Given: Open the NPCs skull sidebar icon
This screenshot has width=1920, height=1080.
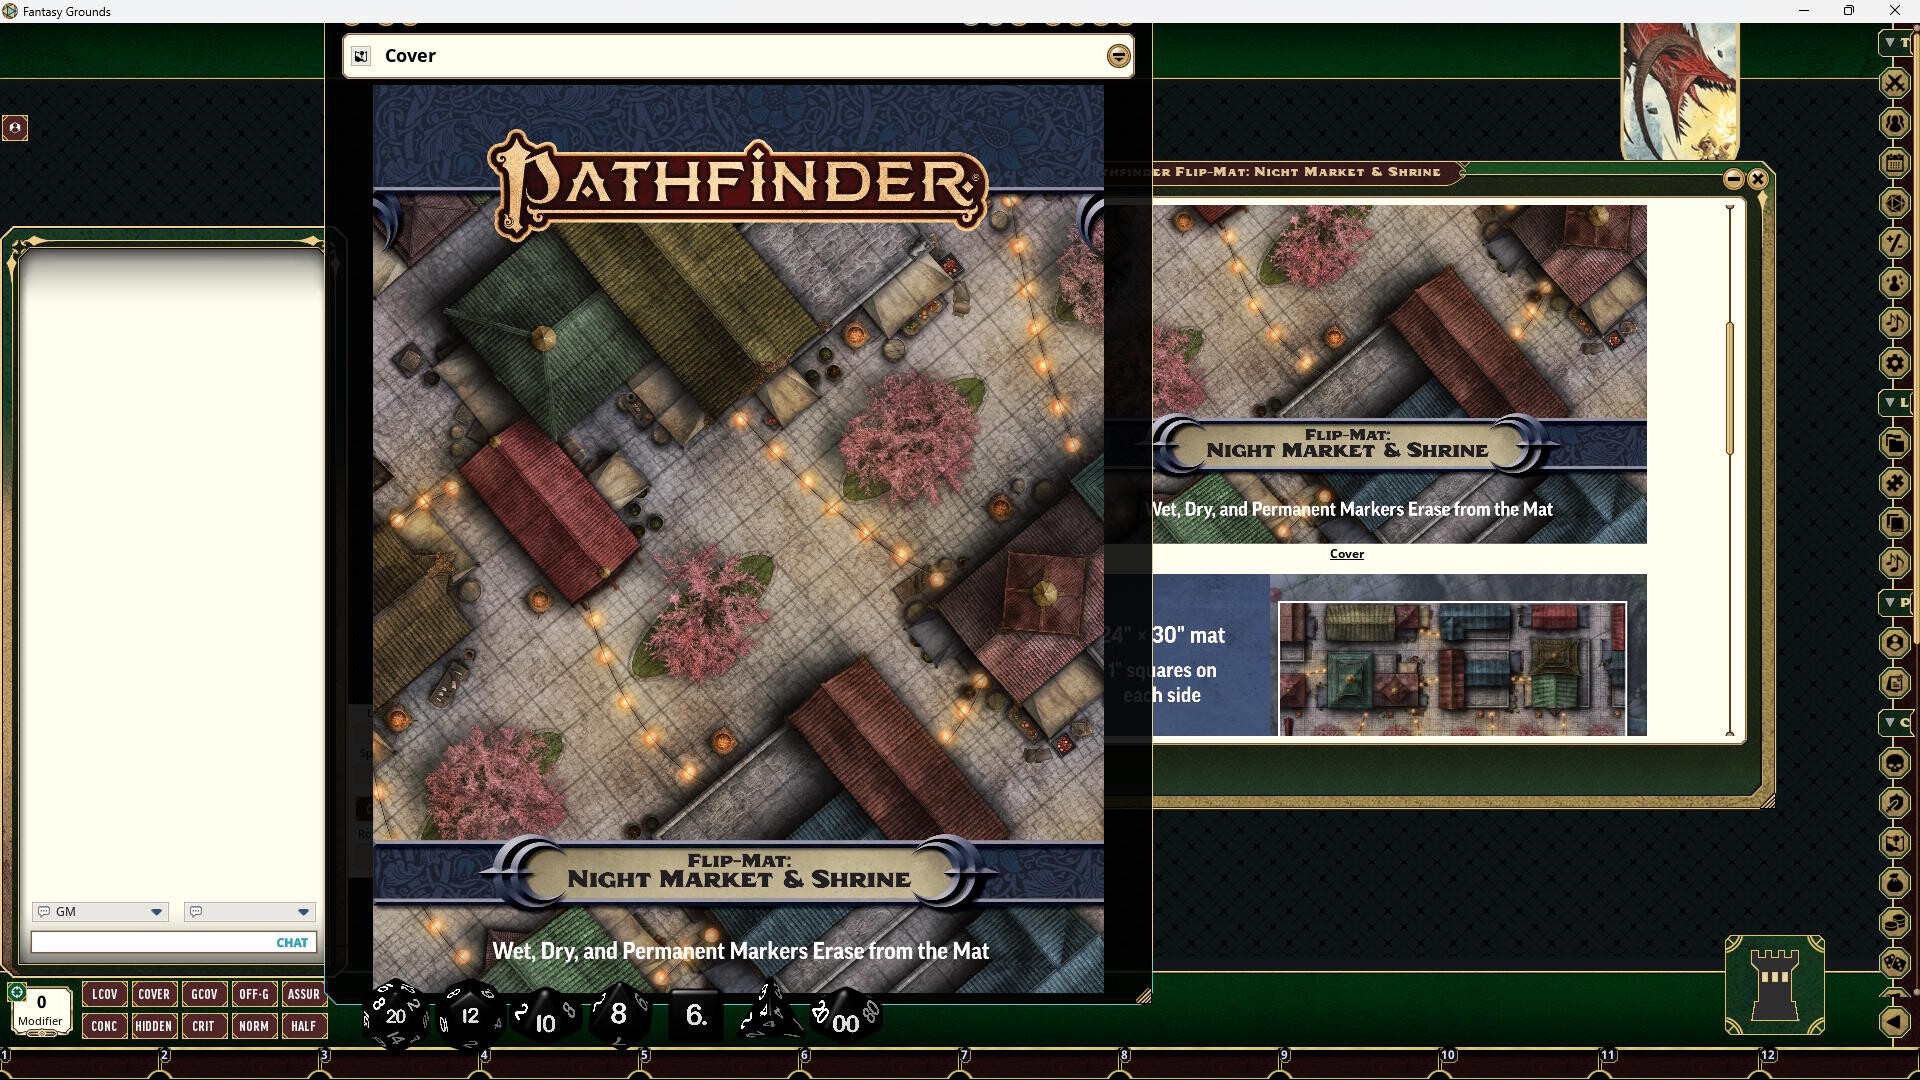Looking at the screenshot, I should 1895,763.
